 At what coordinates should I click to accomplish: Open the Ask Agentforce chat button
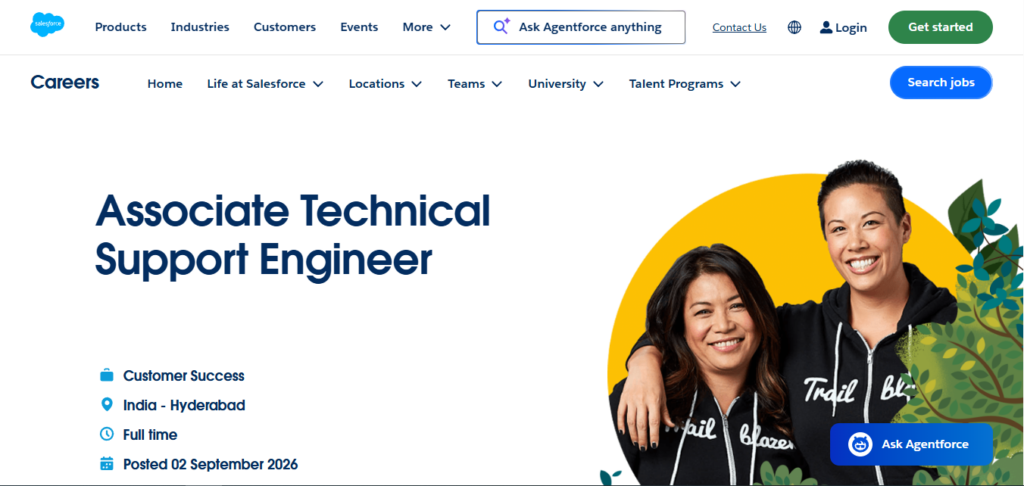tap(911, 444)
